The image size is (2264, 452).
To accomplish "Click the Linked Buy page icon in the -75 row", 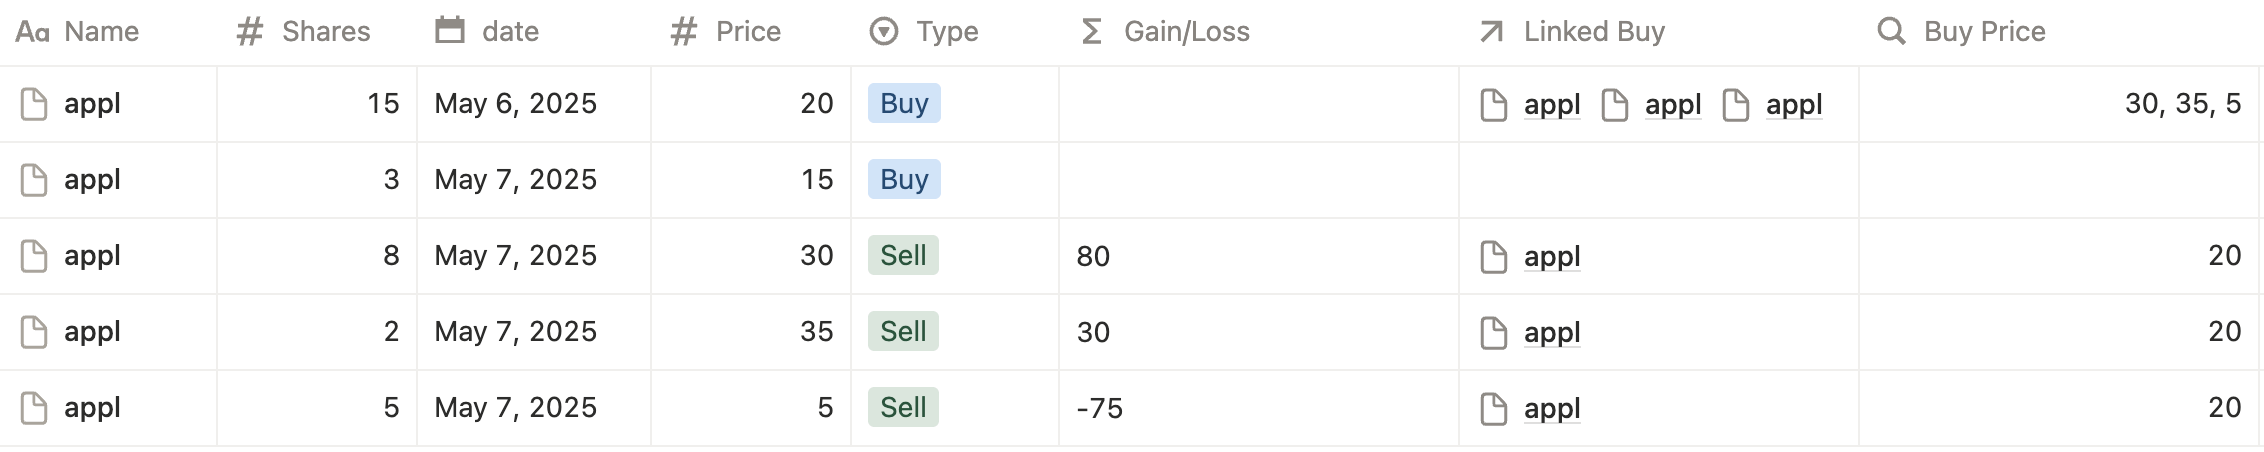I will click(x=1493, y=409).
